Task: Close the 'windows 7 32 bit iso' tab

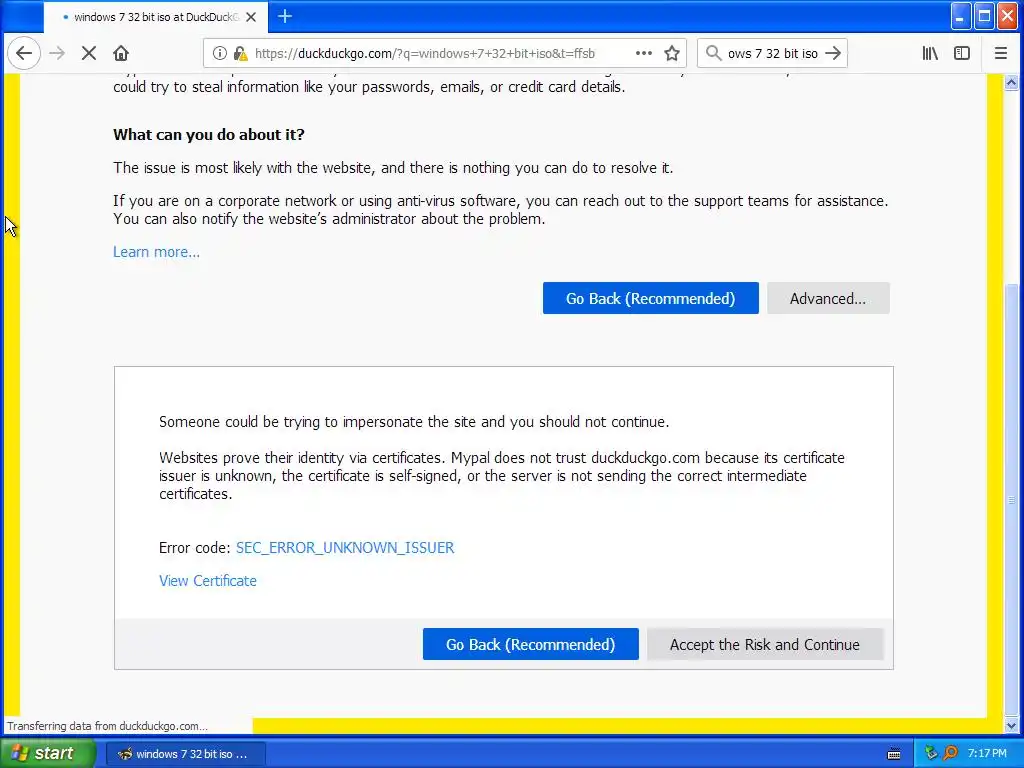Action: tap(251, 17)
